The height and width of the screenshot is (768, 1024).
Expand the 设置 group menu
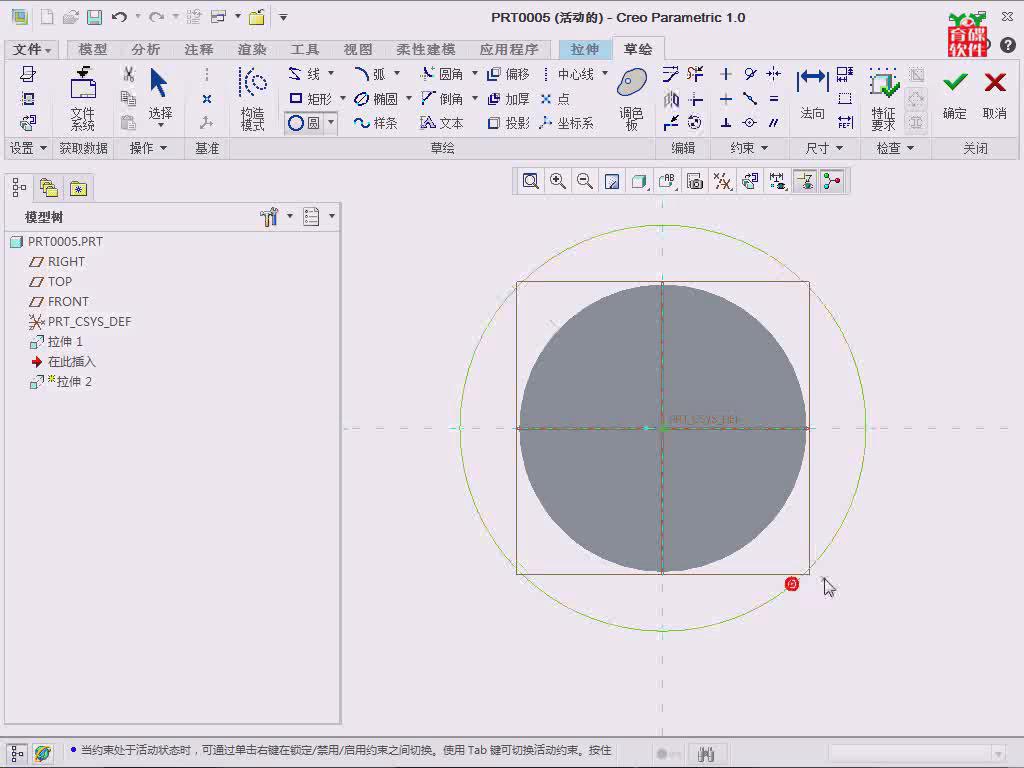tap(27, 148)
